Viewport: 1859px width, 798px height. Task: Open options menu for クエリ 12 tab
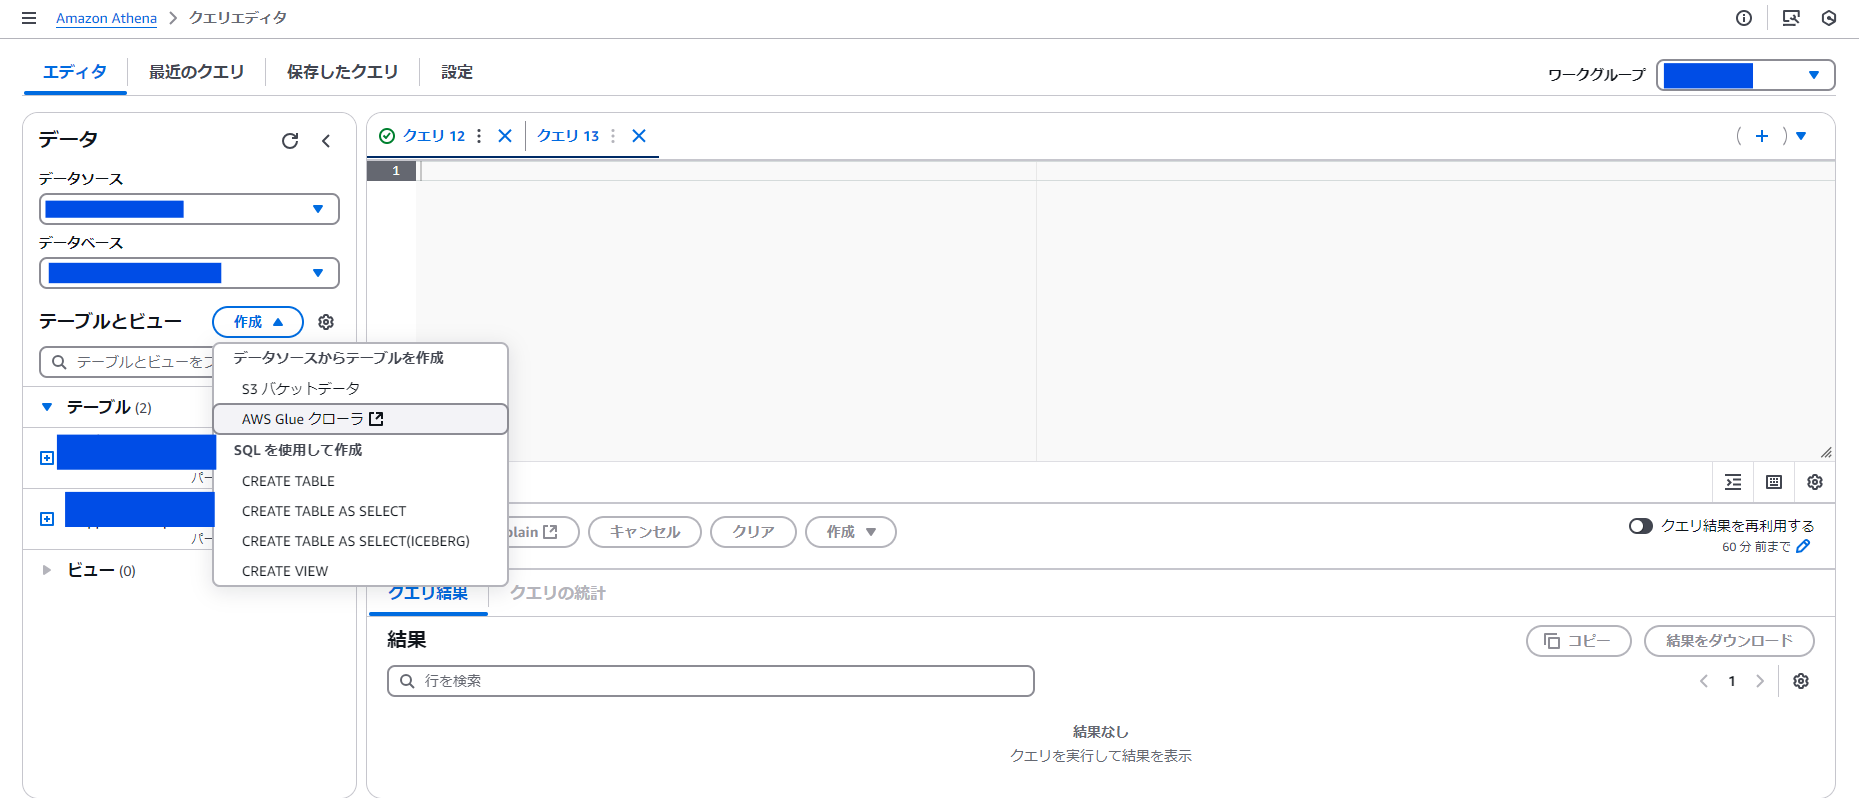[479, 136]
